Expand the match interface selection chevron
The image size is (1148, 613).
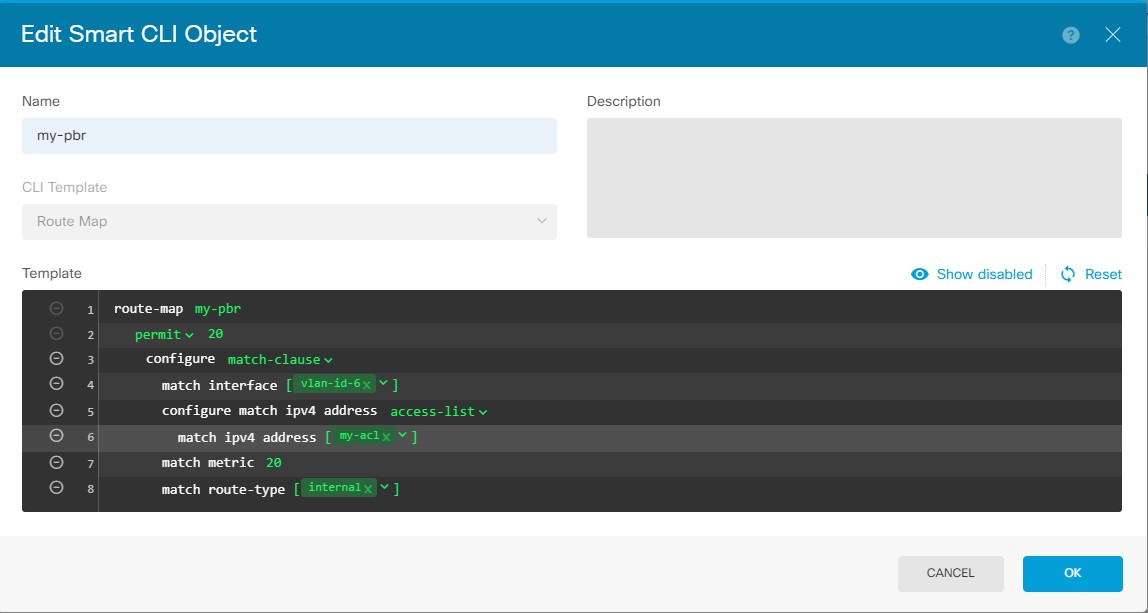click(383, 383)
